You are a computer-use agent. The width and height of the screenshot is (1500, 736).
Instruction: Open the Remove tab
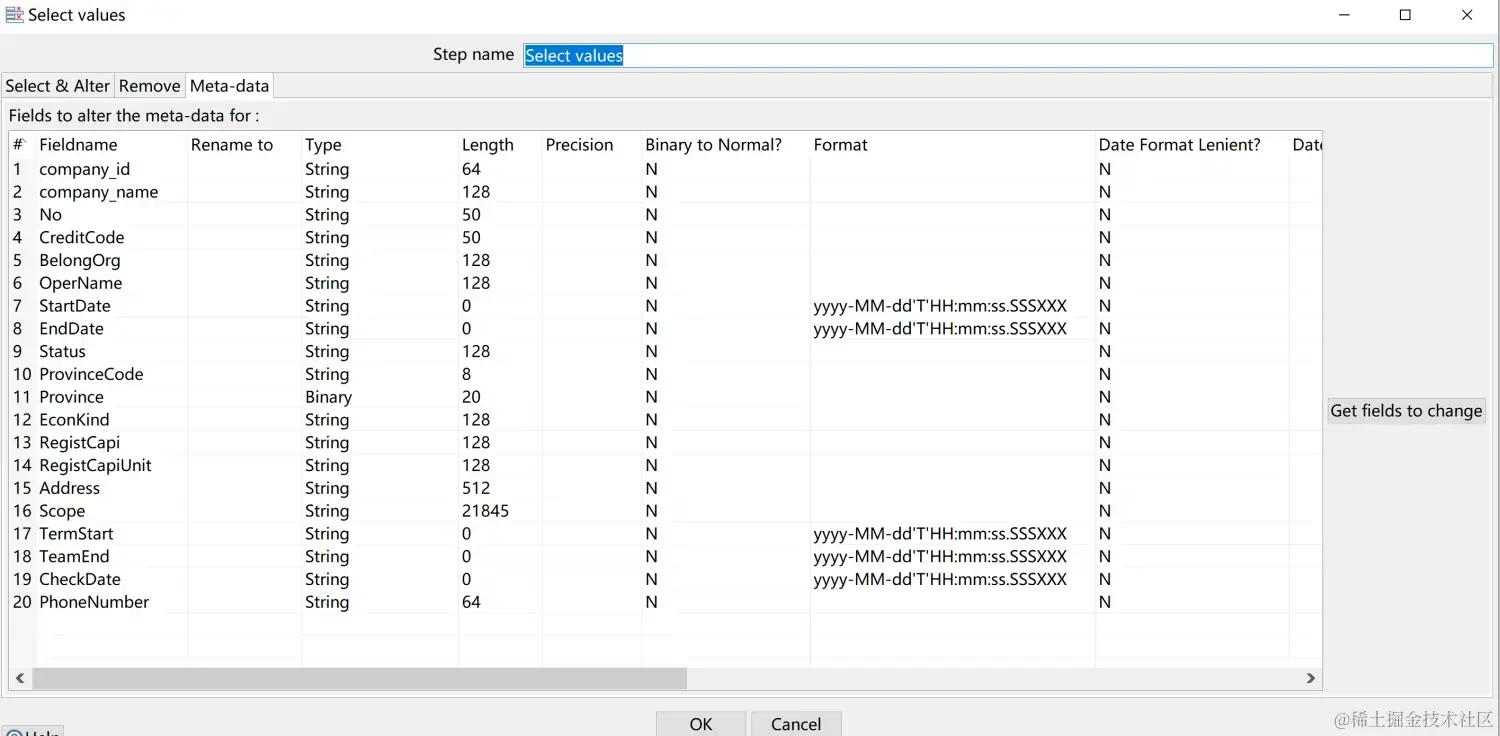[150, 86]
